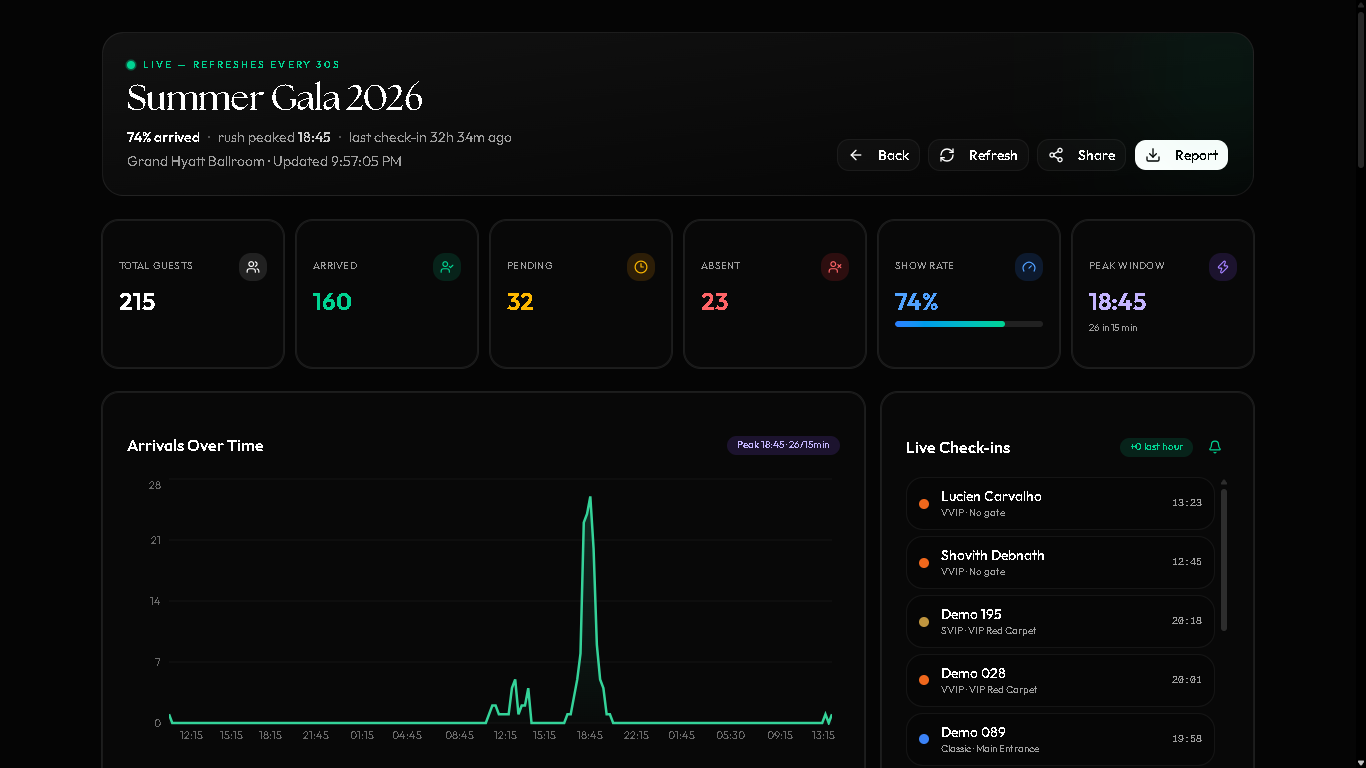Click the green live status dot
The height and width of the screenshot is (768, 1366).
tap(131, 65)
